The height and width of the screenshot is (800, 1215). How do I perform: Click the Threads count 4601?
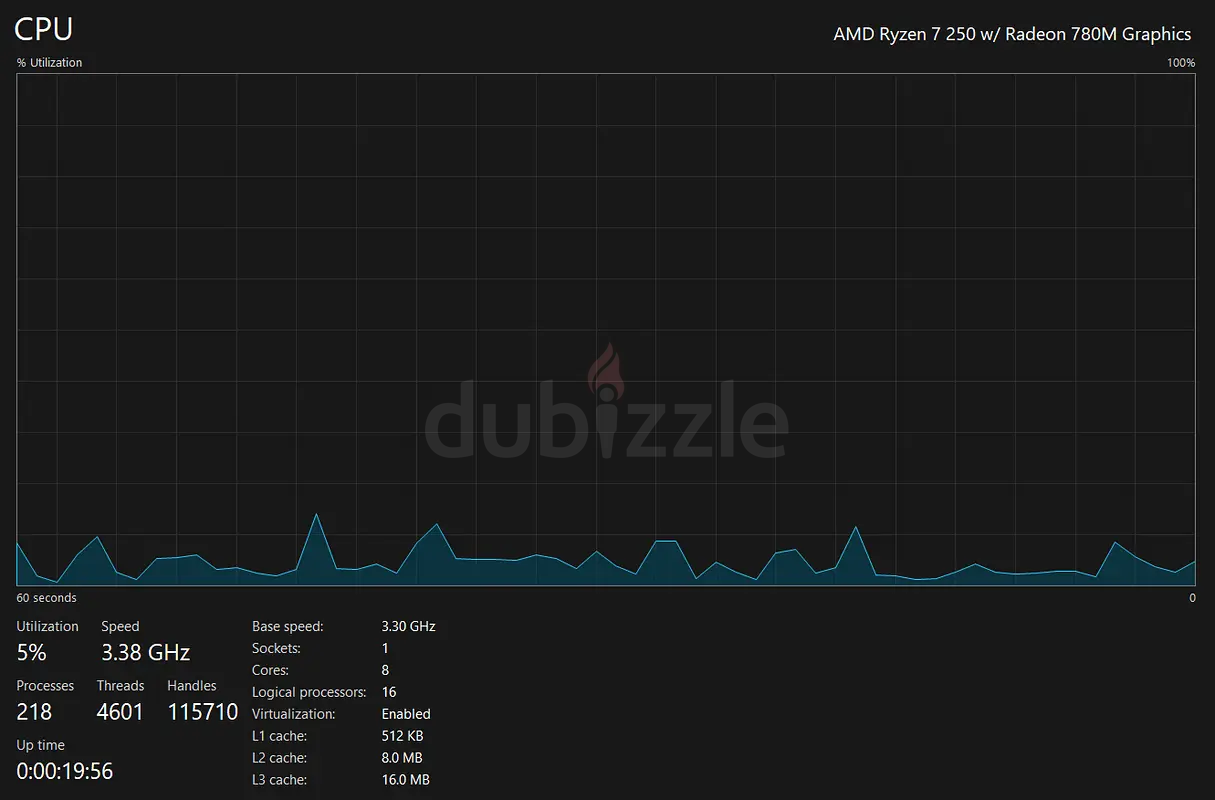[x=120, y=712]
